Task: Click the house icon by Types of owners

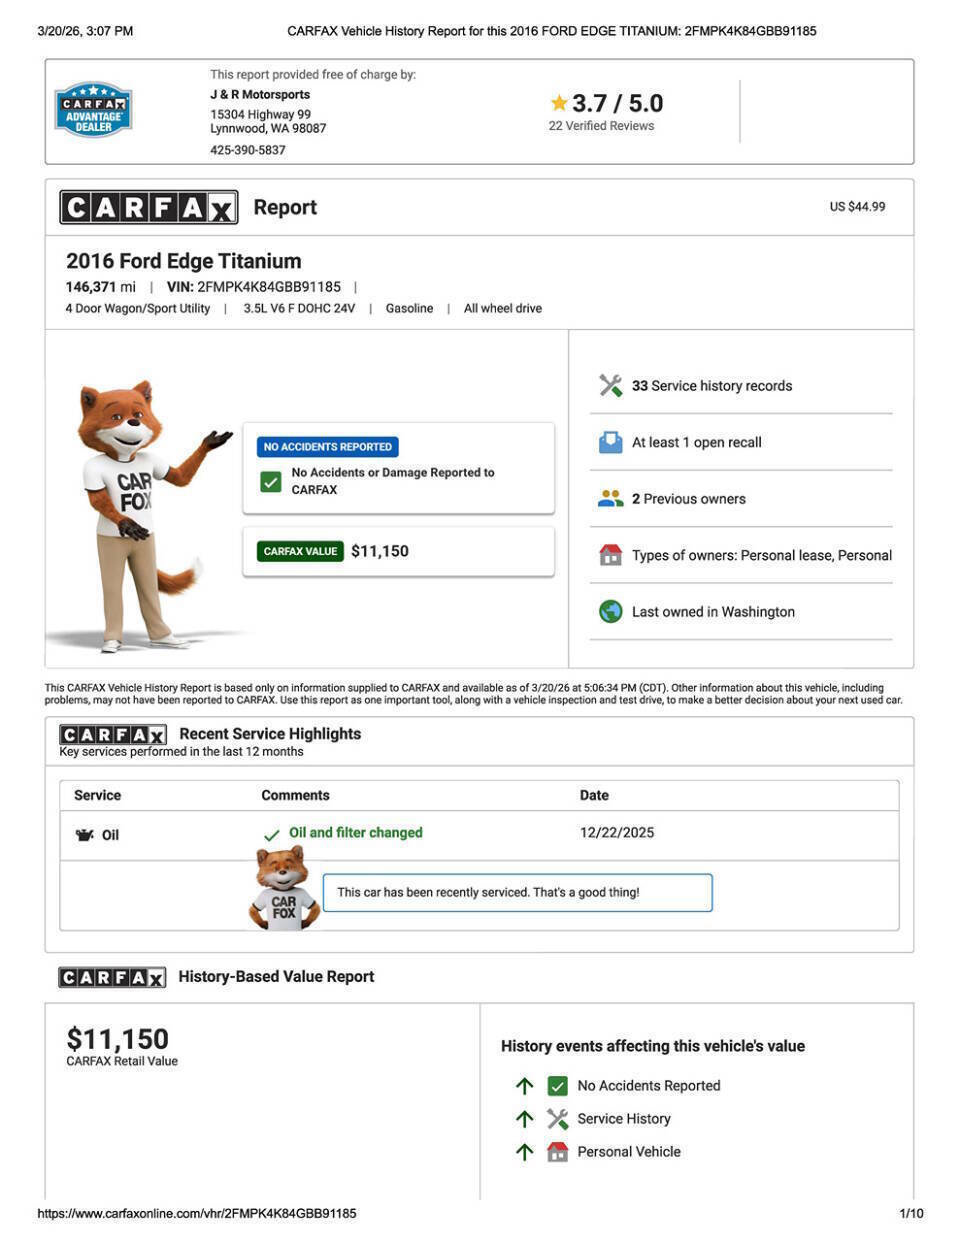Action: 610,555
